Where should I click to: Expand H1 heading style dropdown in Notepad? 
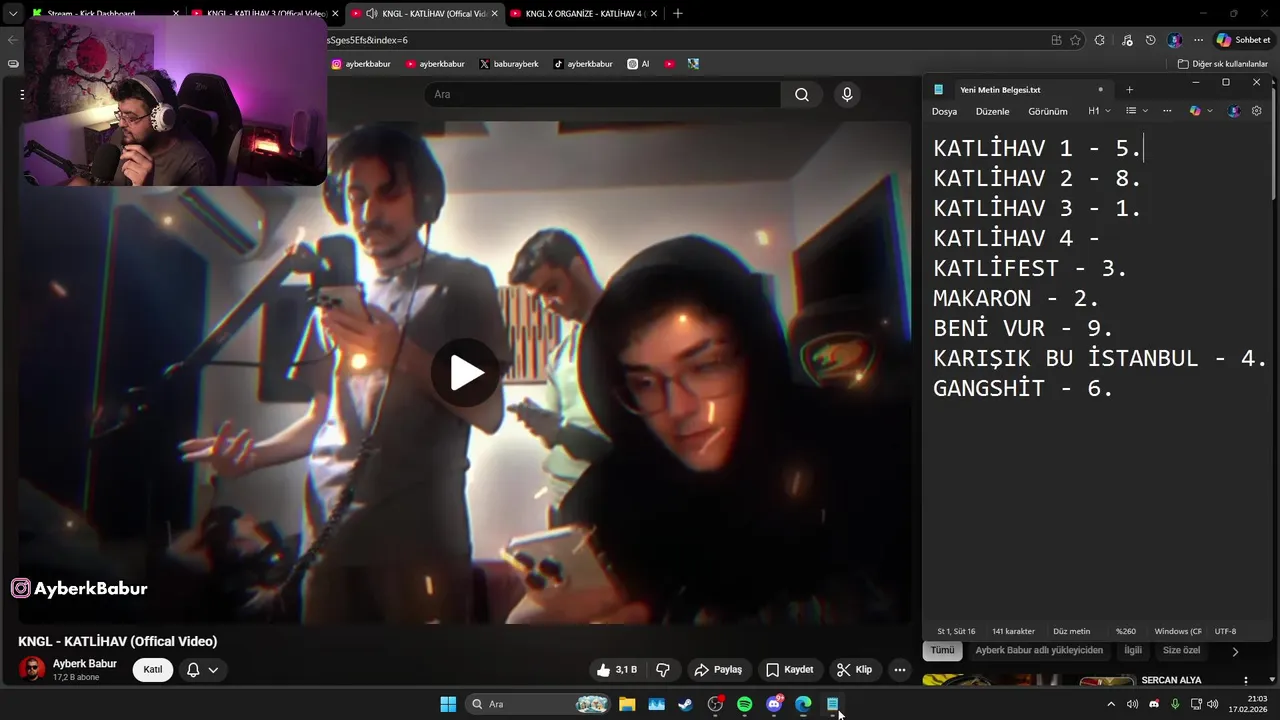coord(1099,111)
